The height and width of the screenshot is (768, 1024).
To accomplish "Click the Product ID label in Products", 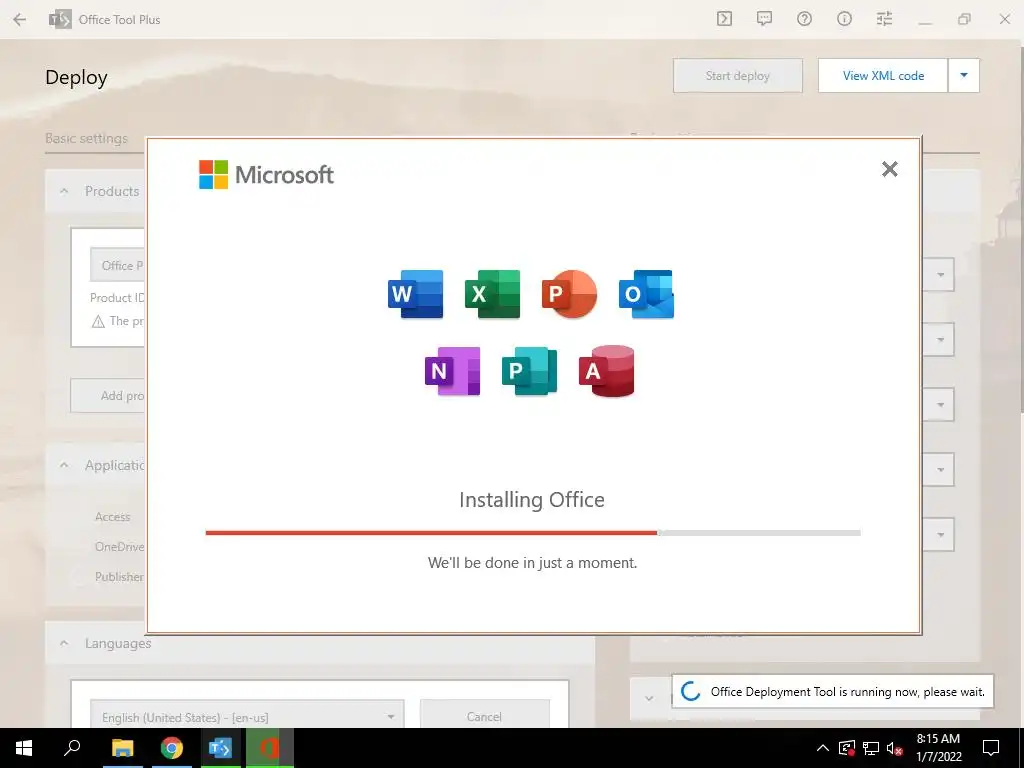I will pos(118,298).
